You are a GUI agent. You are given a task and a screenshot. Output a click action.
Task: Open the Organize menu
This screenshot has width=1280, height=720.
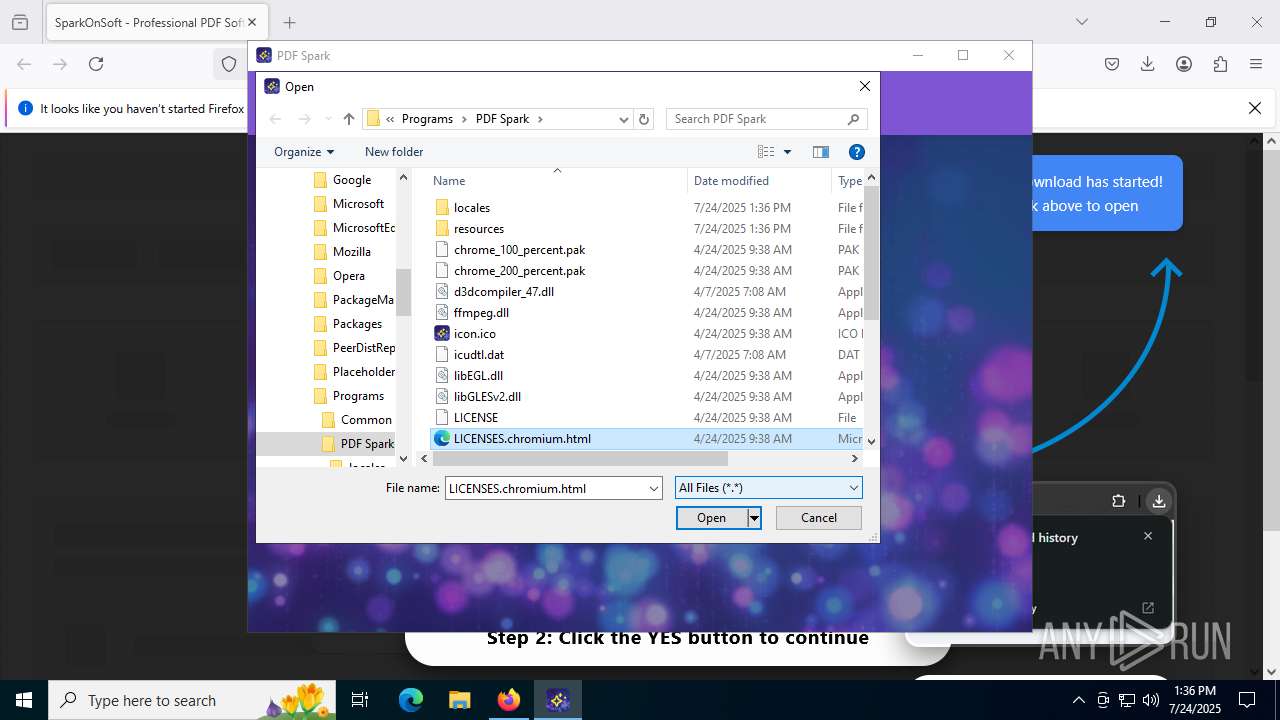point(304,152)
